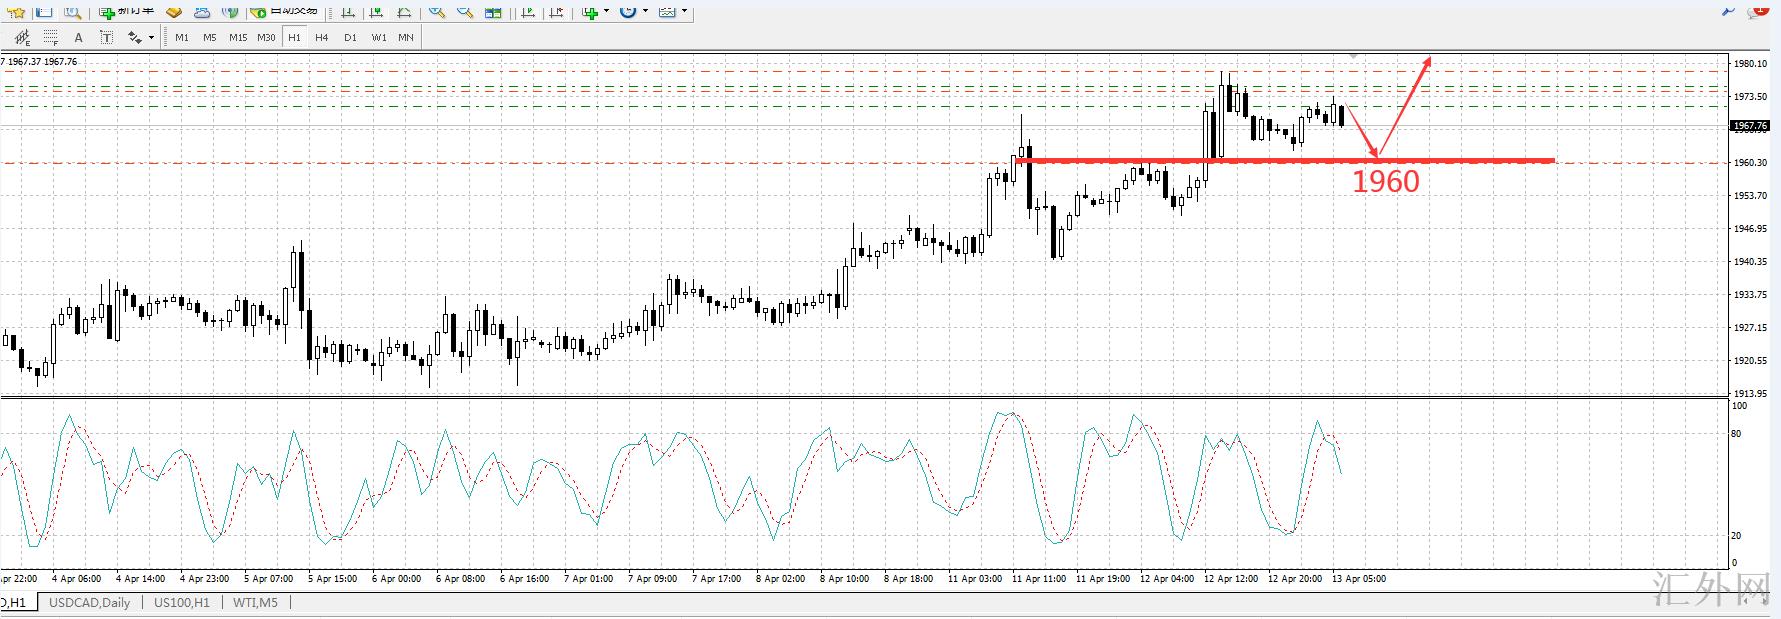Switch to the USDCAD,Daily chart tab
This screenshot has width=1781, height=619.
pos(89,603)
